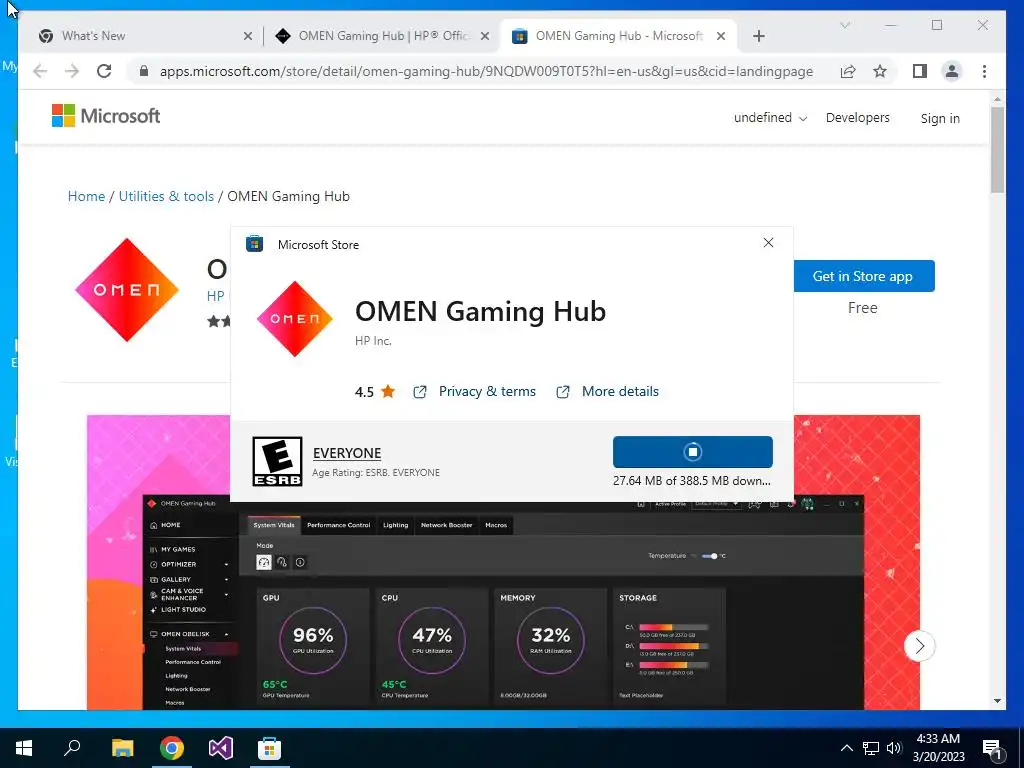Select the OMEN Gaming Hub Microsoft tab
The image size is (1024, 768).
pyautogui.click(x=618, y=36)
